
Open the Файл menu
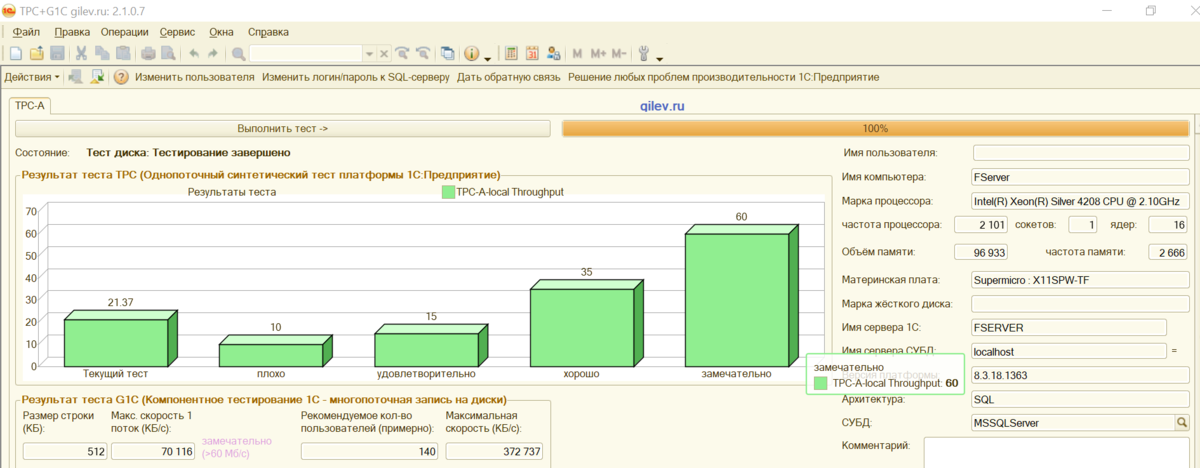point(27,32)
